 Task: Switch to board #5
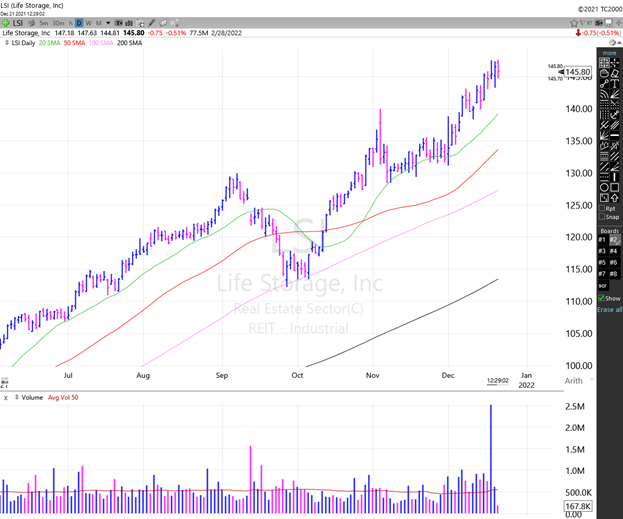point(602,263)
